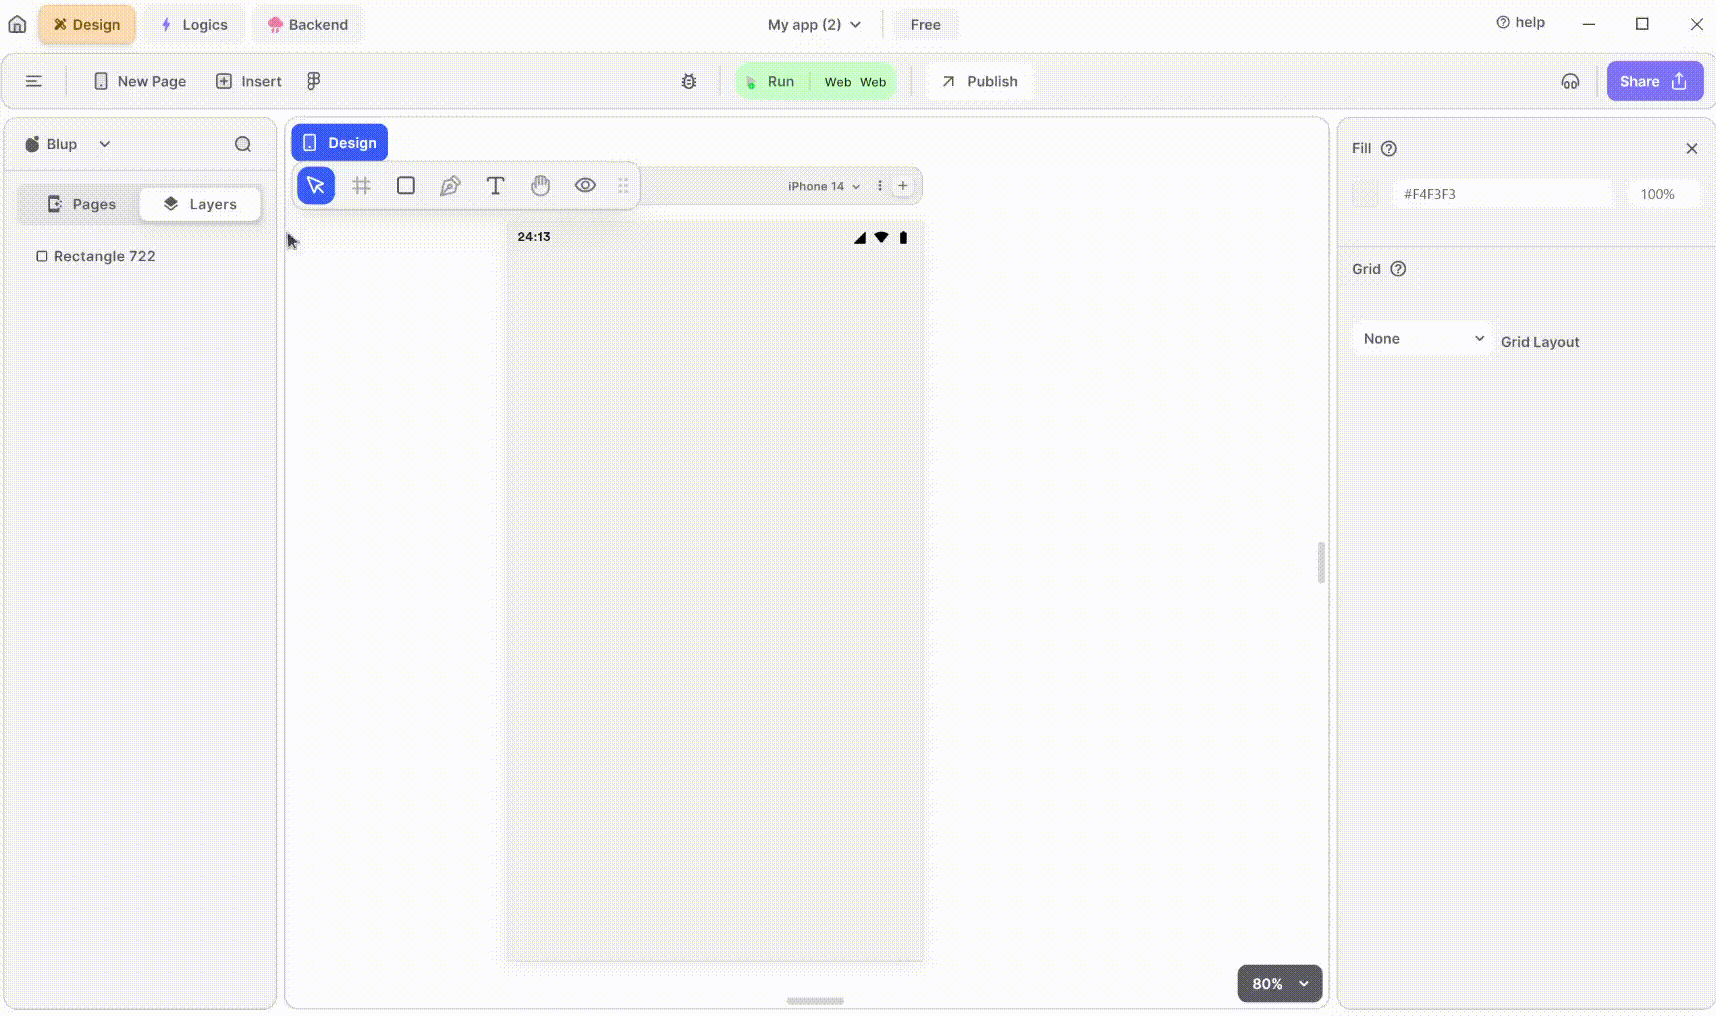
Task: Click the Share button
Action: pyautogui.click(x=1654, y=82)
